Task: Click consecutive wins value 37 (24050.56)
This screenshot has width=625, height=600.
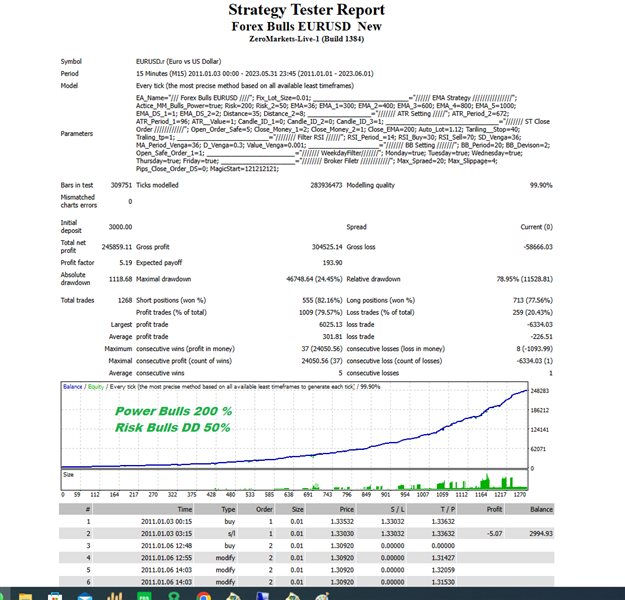Action: click(x=322, y=348)
